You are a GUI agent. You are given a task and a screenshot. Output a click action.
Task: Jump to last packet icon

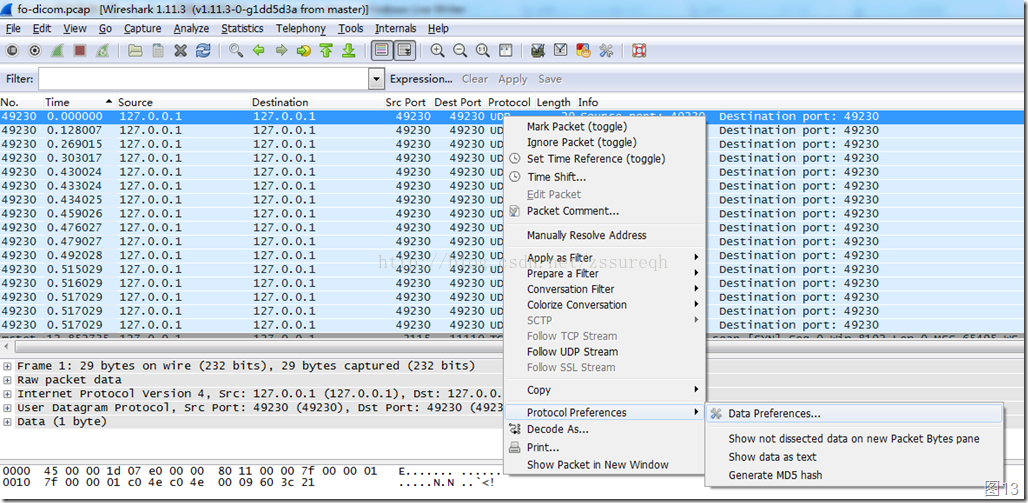coord(349,50)
